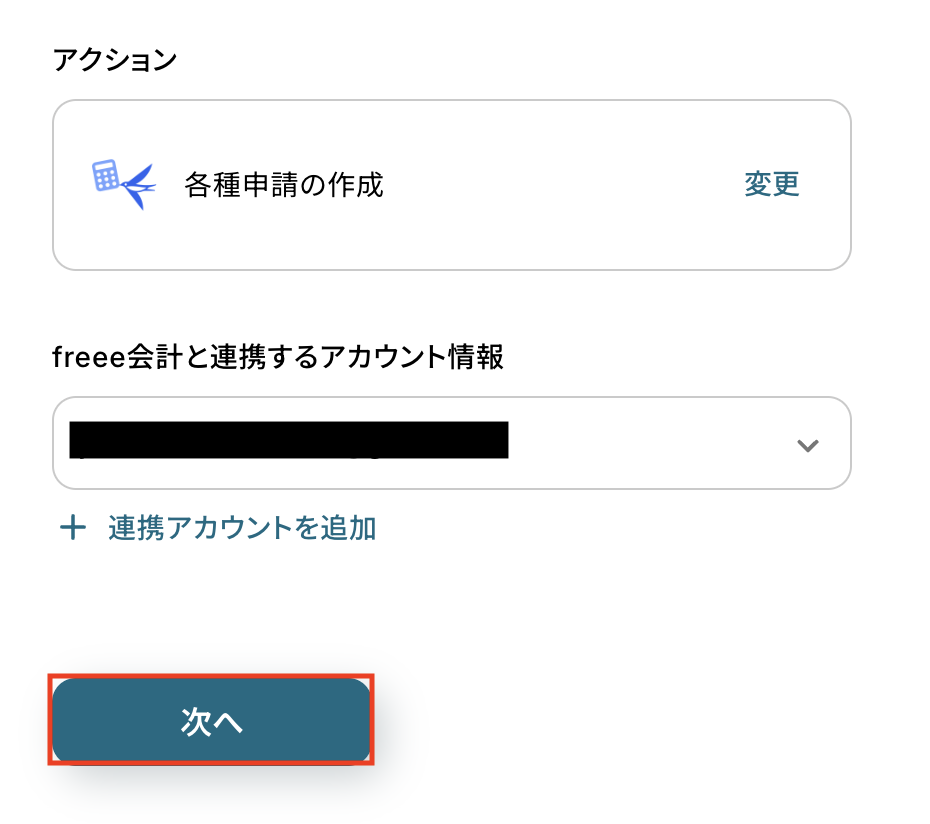The width and height of the screenshot is (930, 824).
Task: Add a linked account via 連携アカウントを追加
Action: [240, 528]
